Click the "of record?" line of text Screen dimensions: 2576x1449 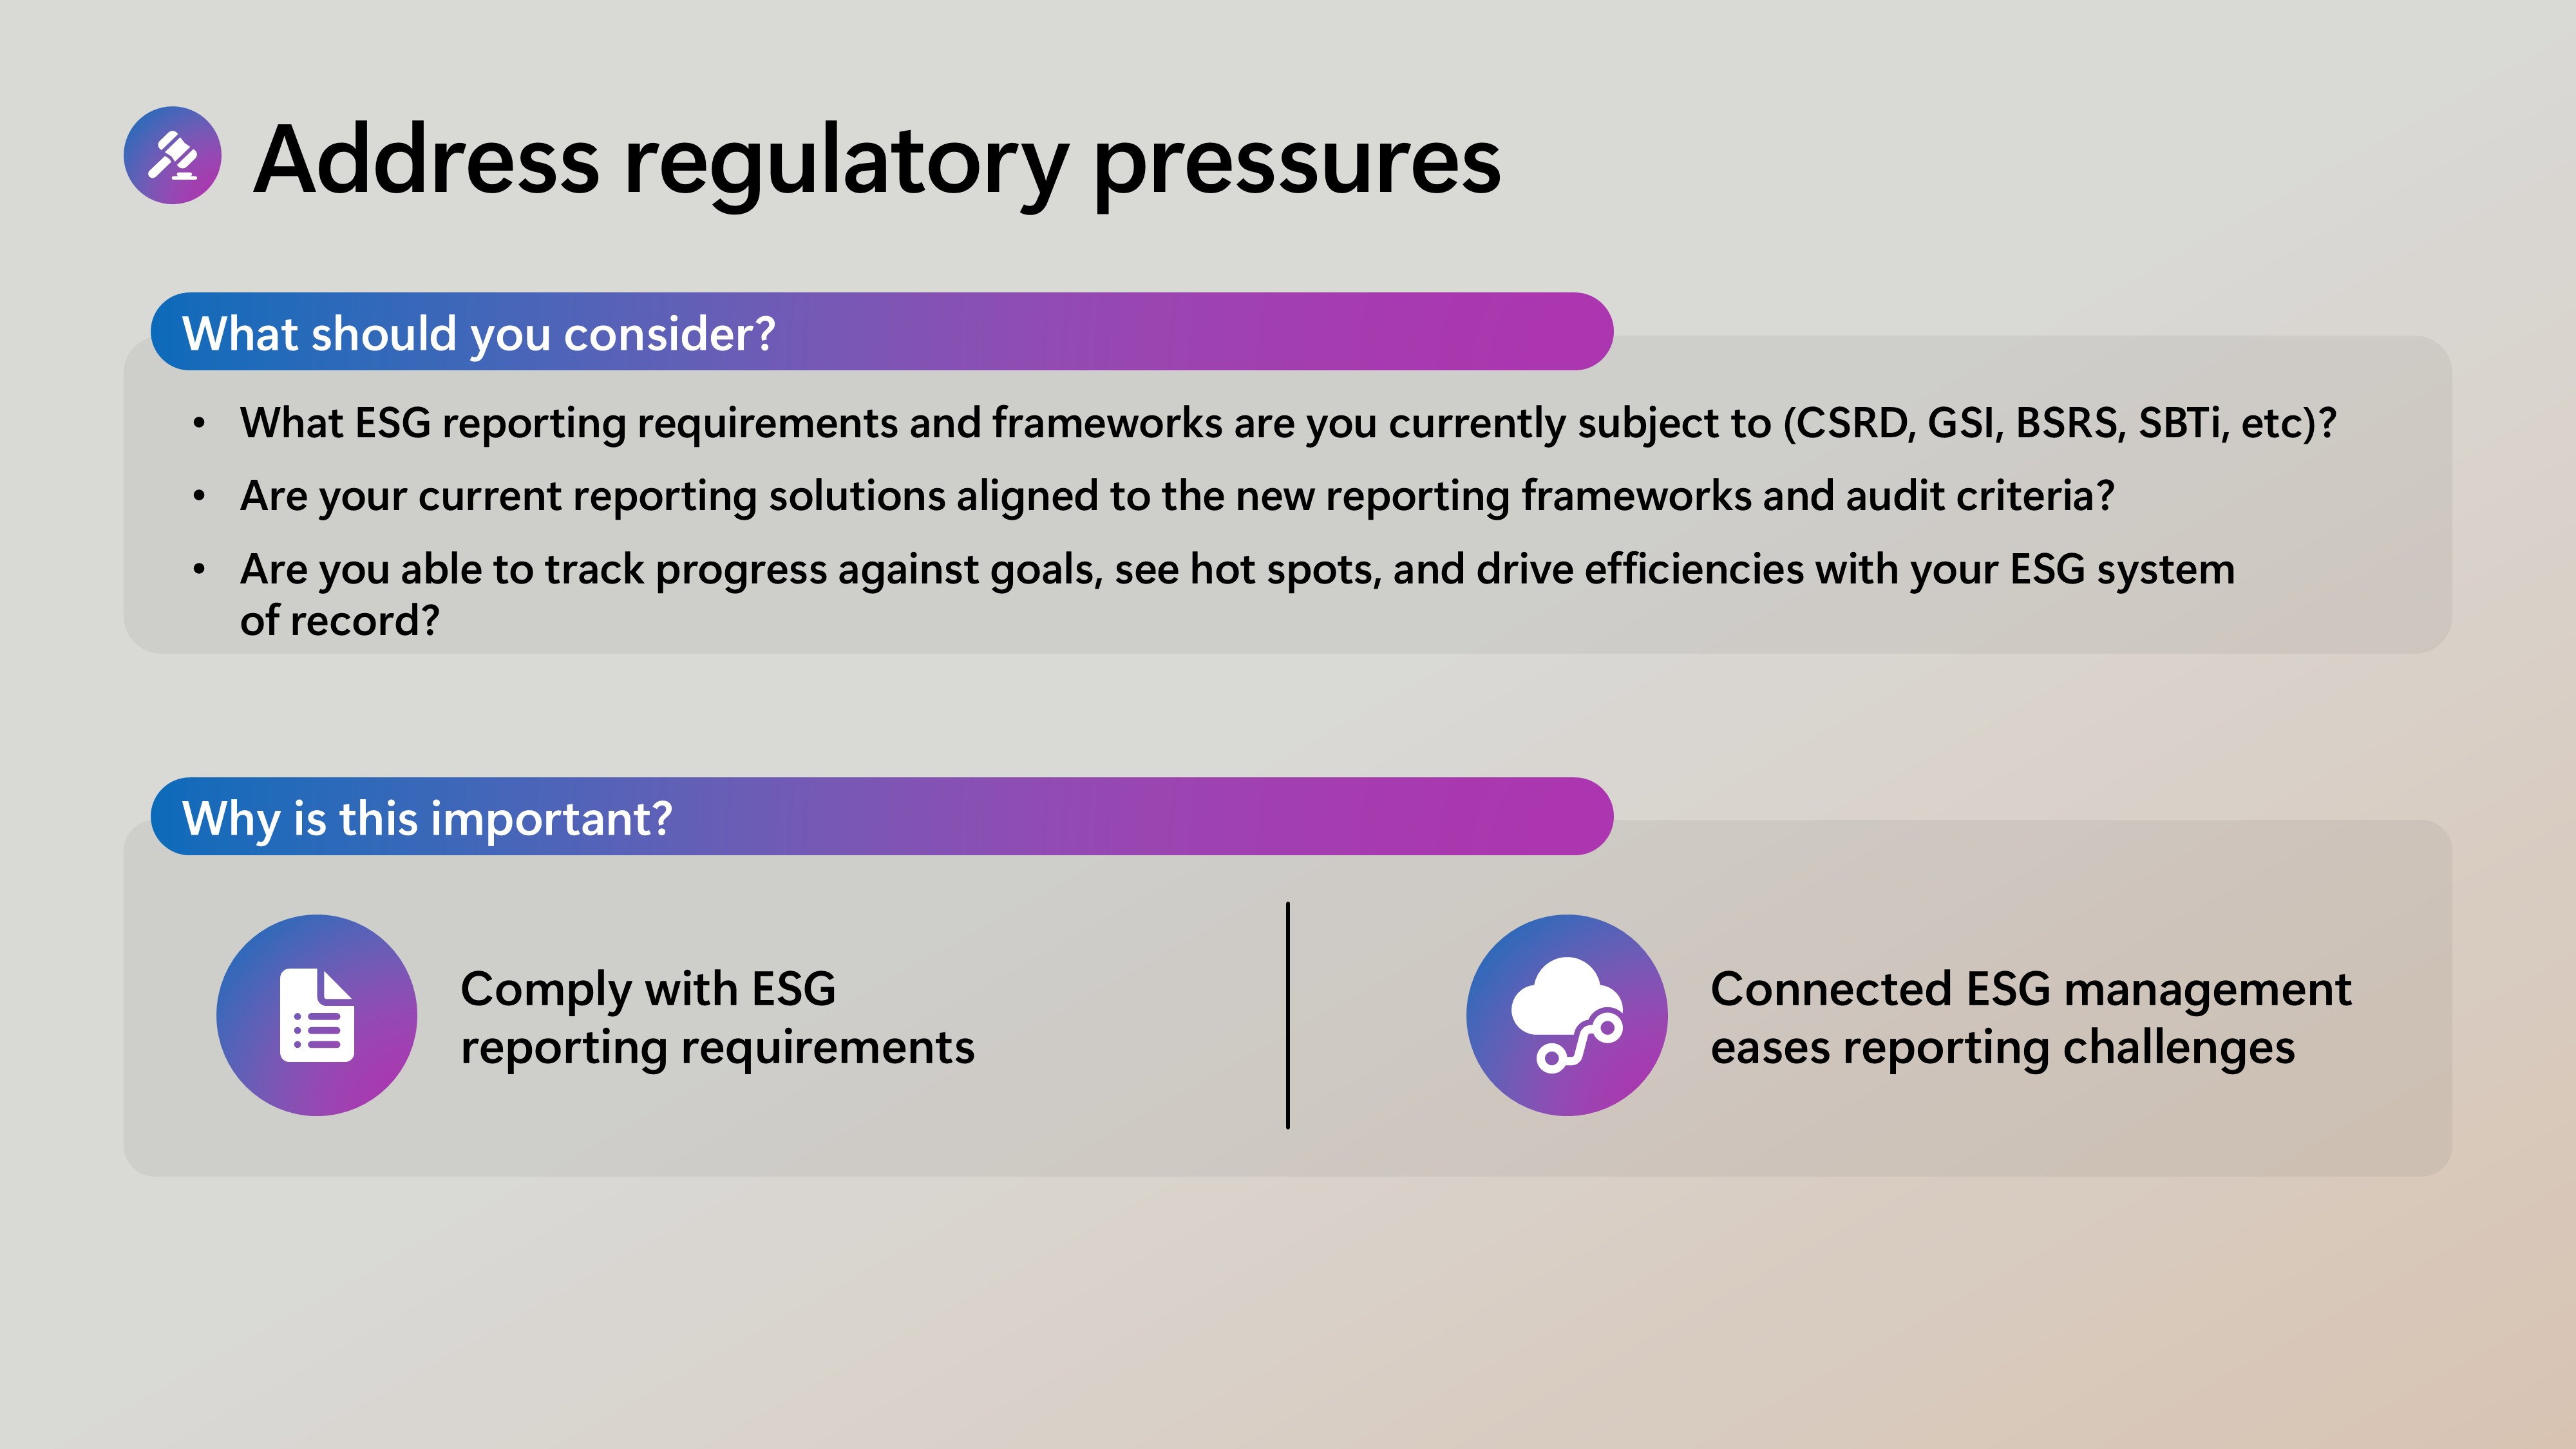340,621
